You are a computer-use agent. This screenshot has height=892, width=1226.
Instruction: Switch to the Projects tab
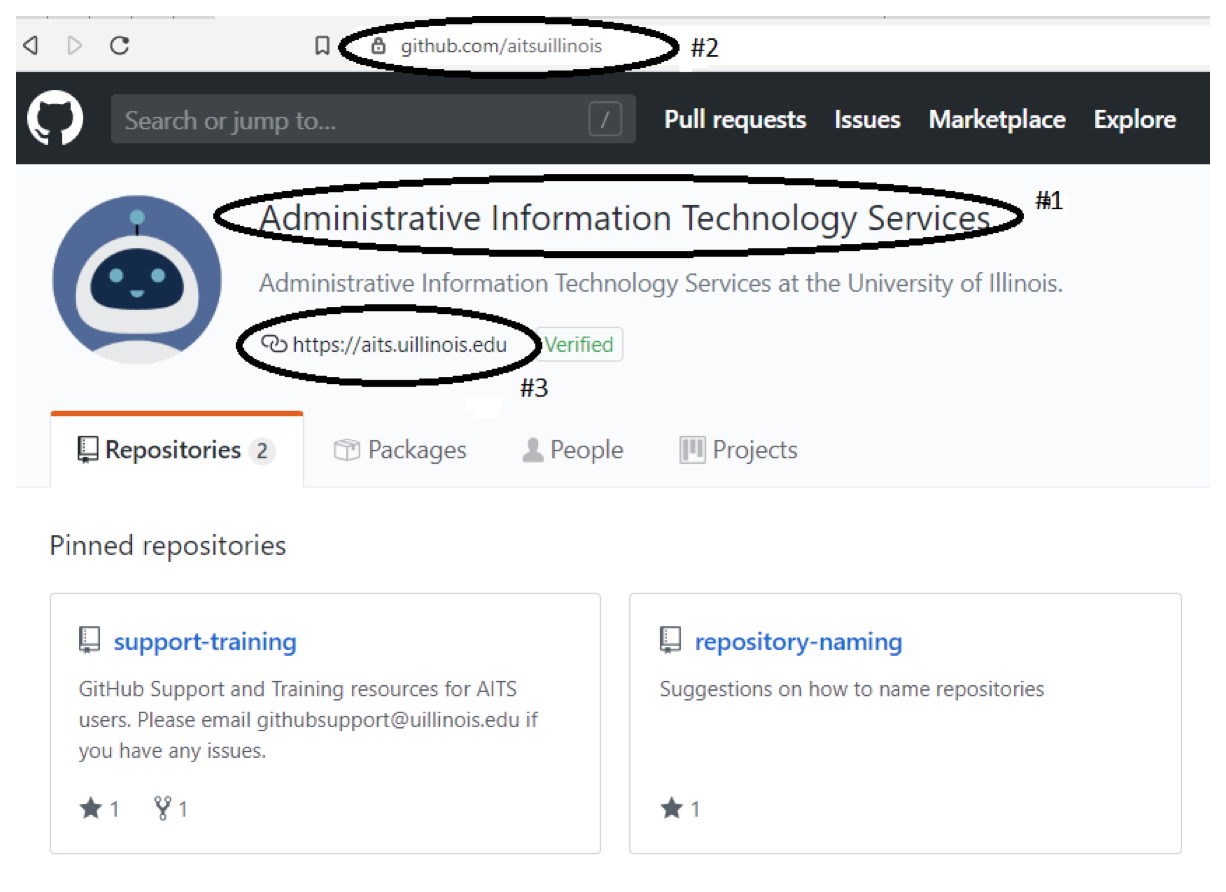click(738, 450)
